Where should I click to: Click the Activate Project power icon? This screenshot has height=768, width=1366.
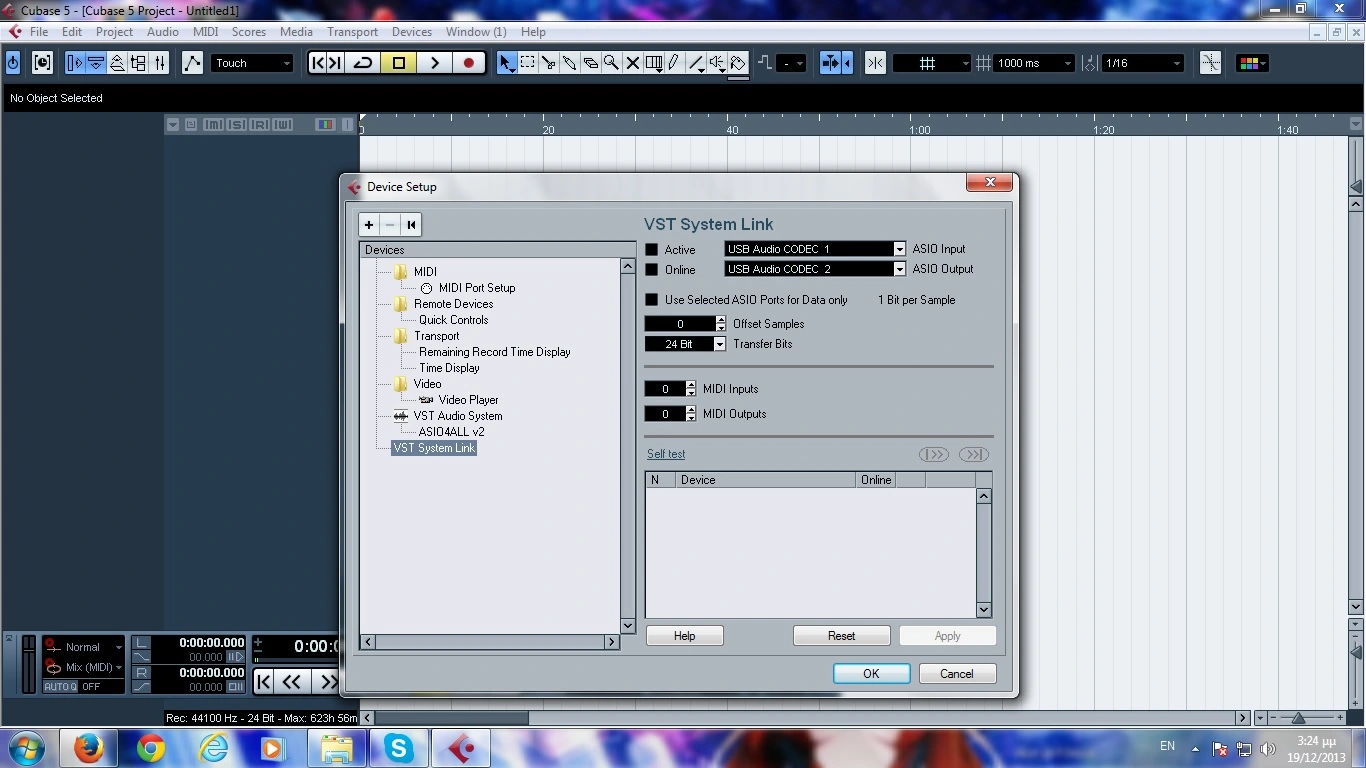[13, 63]
